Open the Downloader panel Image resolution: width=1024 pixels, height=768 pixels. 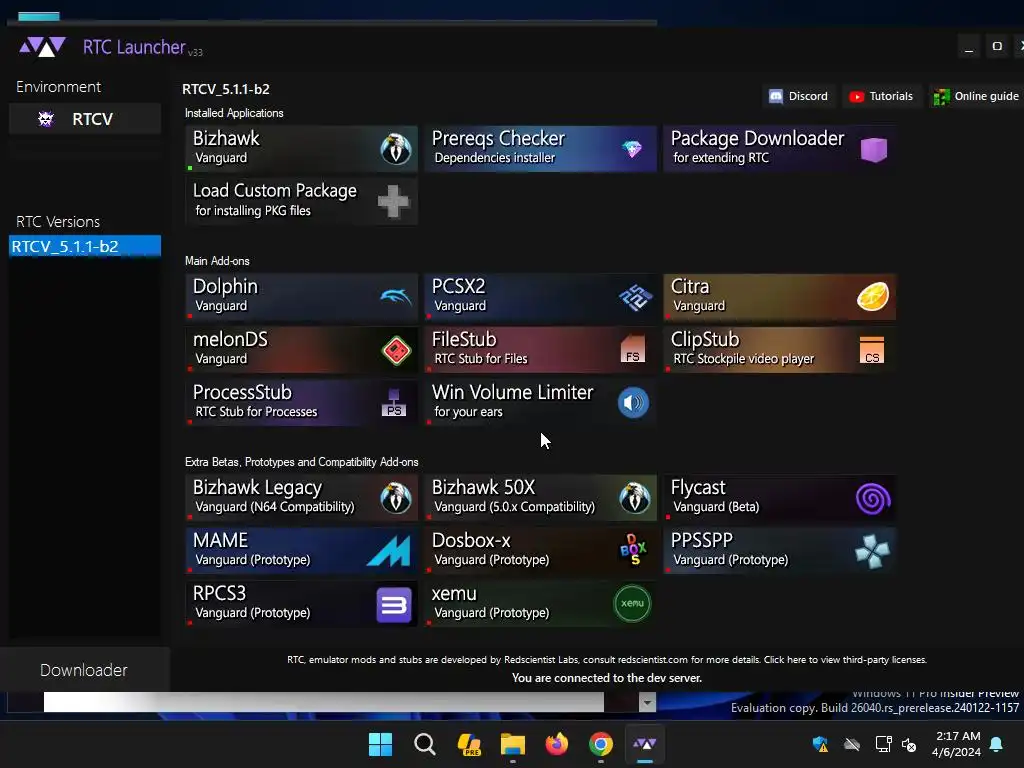(x=84, y=670)
